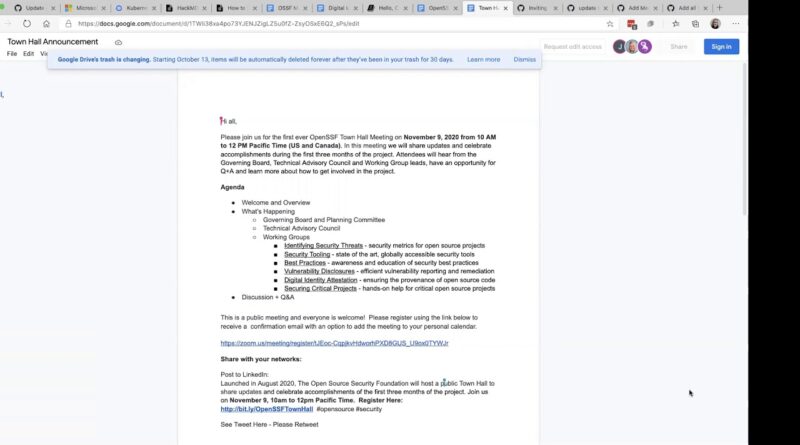Click the cloud document status icon
The image size is (800, 445).
(118, 42)
